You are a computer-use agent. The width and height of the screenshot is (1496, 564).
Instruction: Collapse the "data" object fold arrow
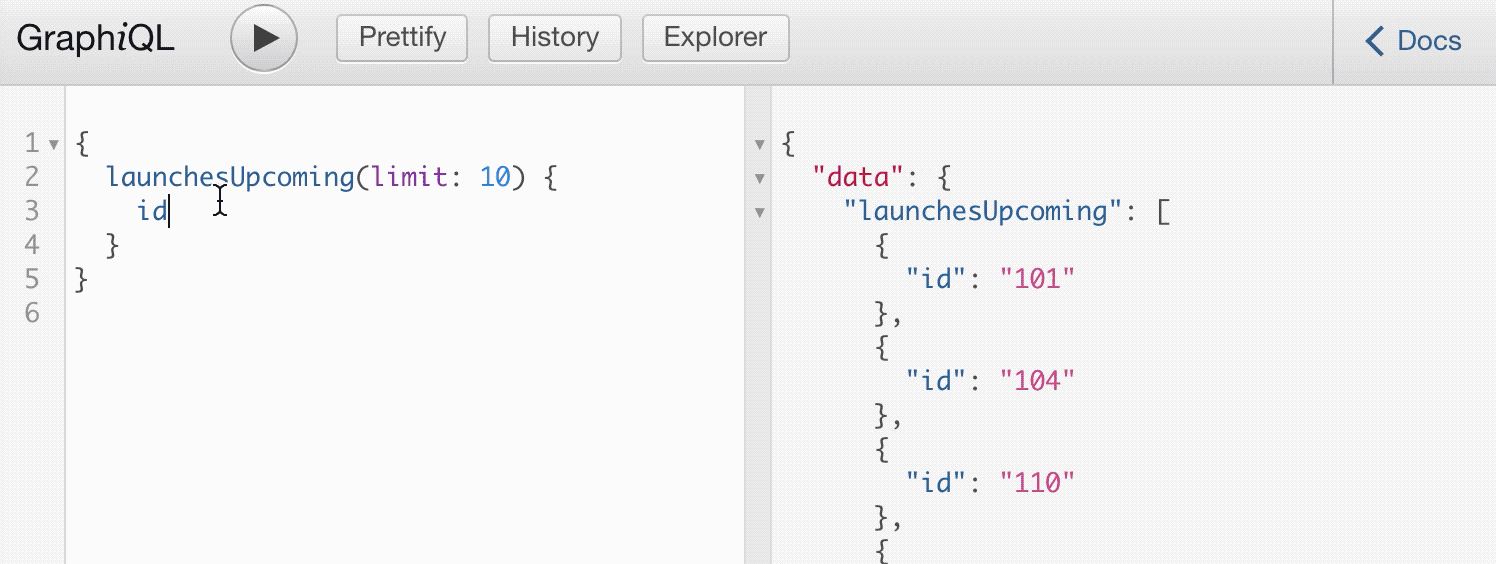pos(759,178)
